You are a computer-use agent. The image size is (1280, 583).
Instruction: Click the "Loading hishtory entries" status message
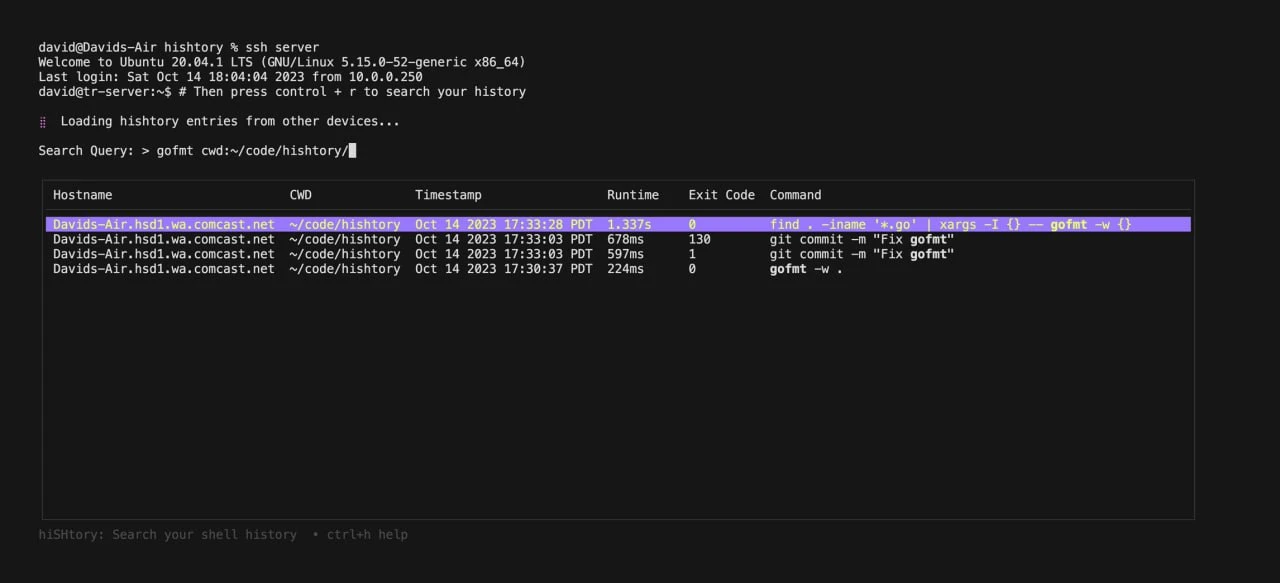[229, 122]
